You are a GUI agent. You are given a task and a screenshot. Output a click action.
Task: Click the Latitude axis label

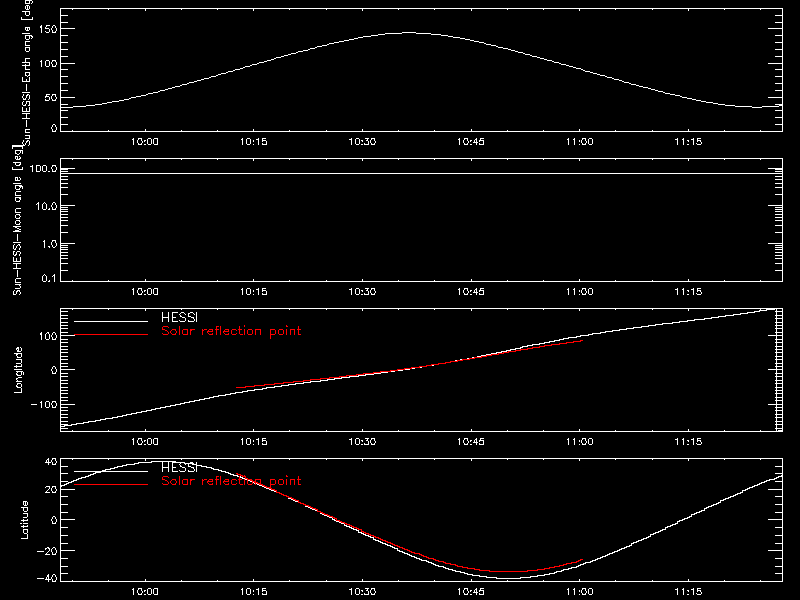(24, 520)
